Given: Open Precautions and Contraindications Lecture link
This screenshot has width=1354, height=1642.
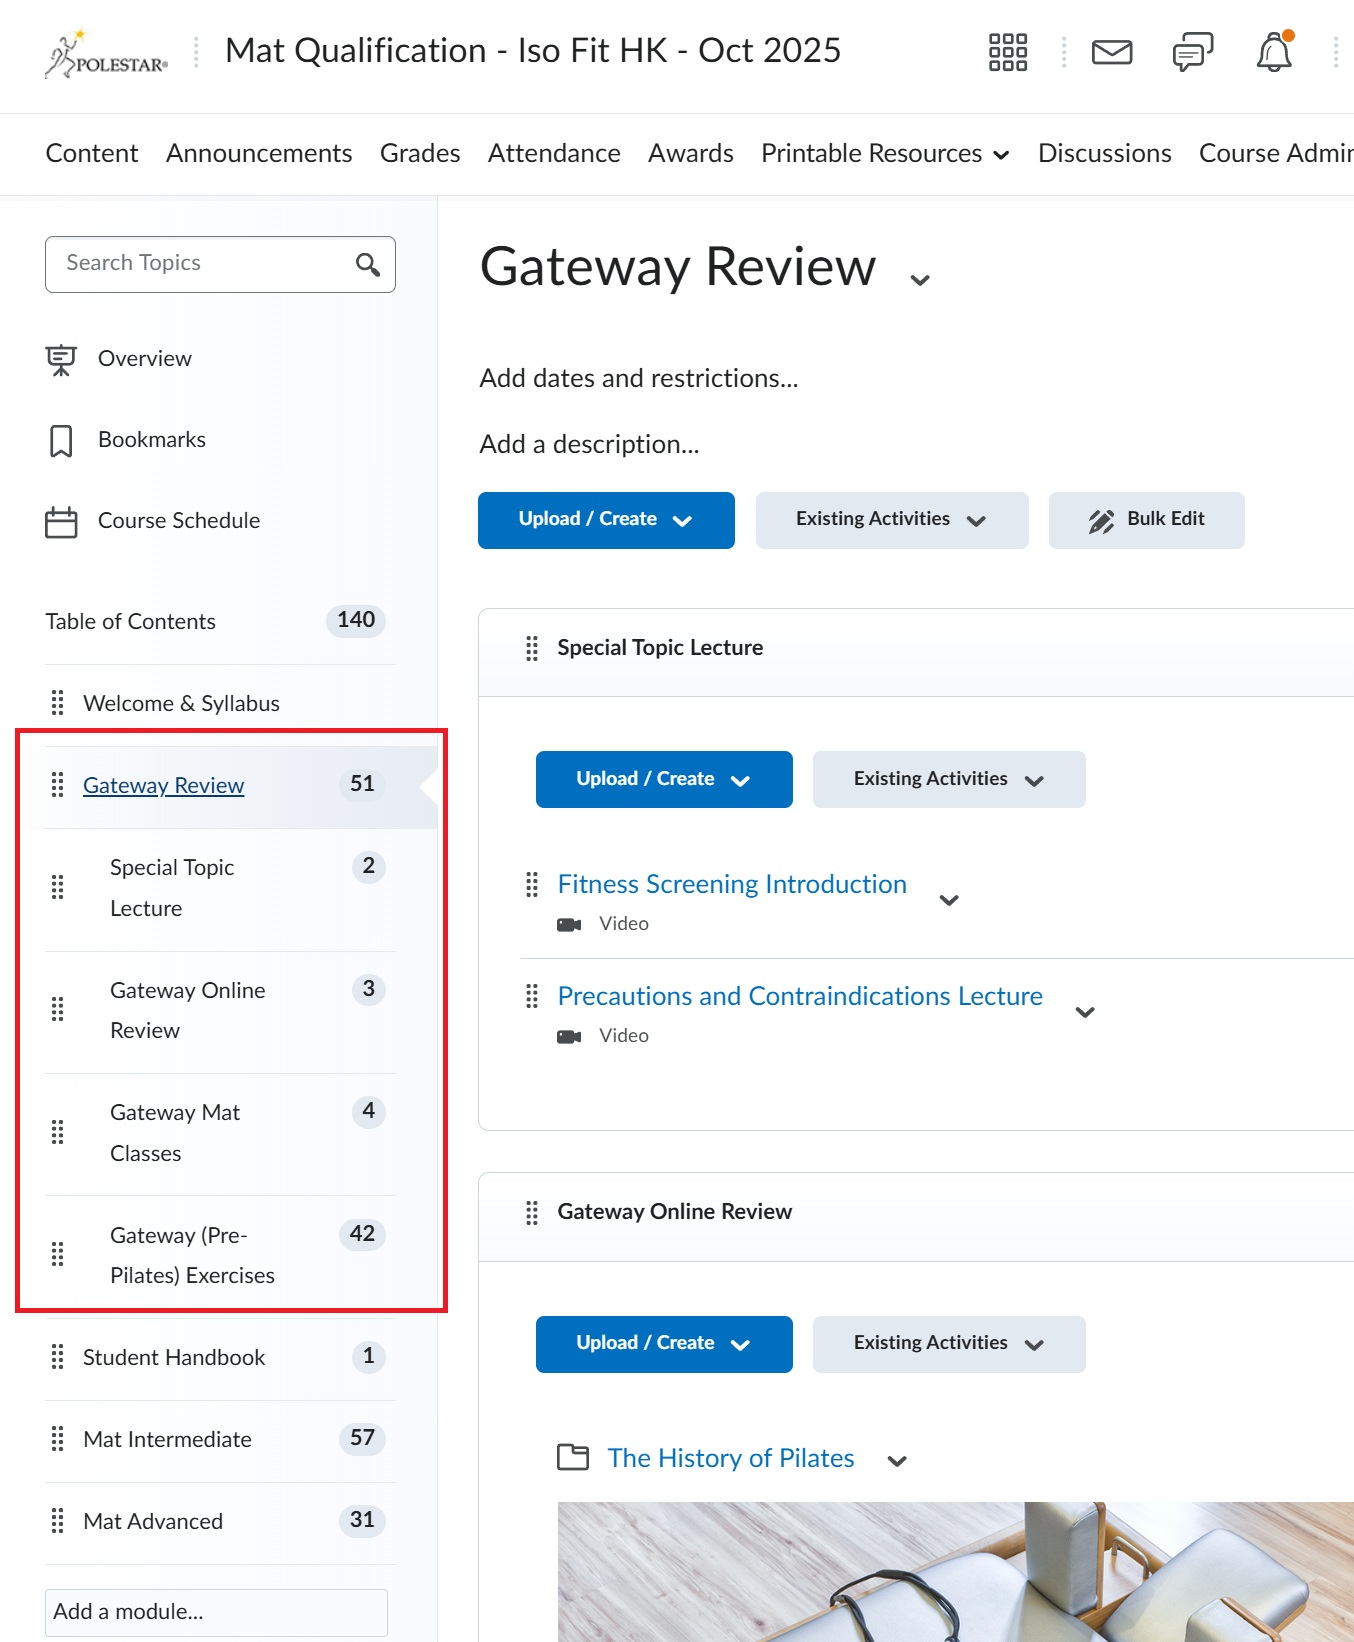Looking at the screenshot, I should click(799, 996).
